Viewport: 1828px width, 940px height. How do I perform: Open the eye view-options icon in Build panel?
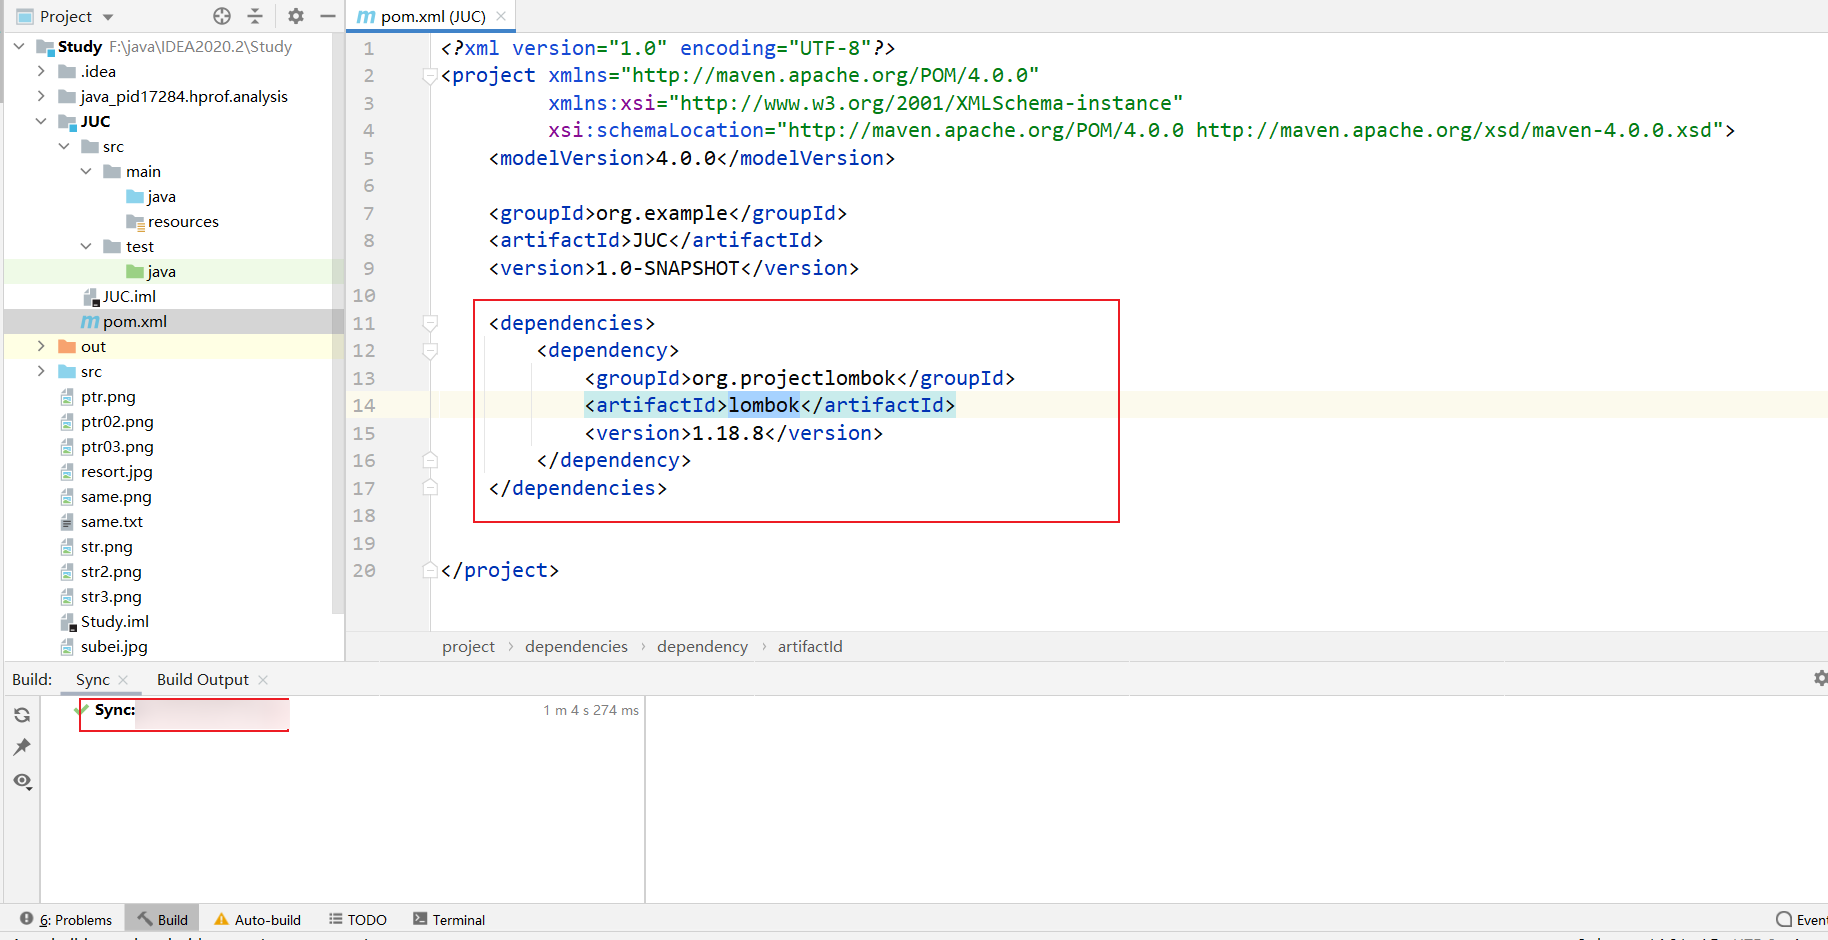tap(22, 781)
